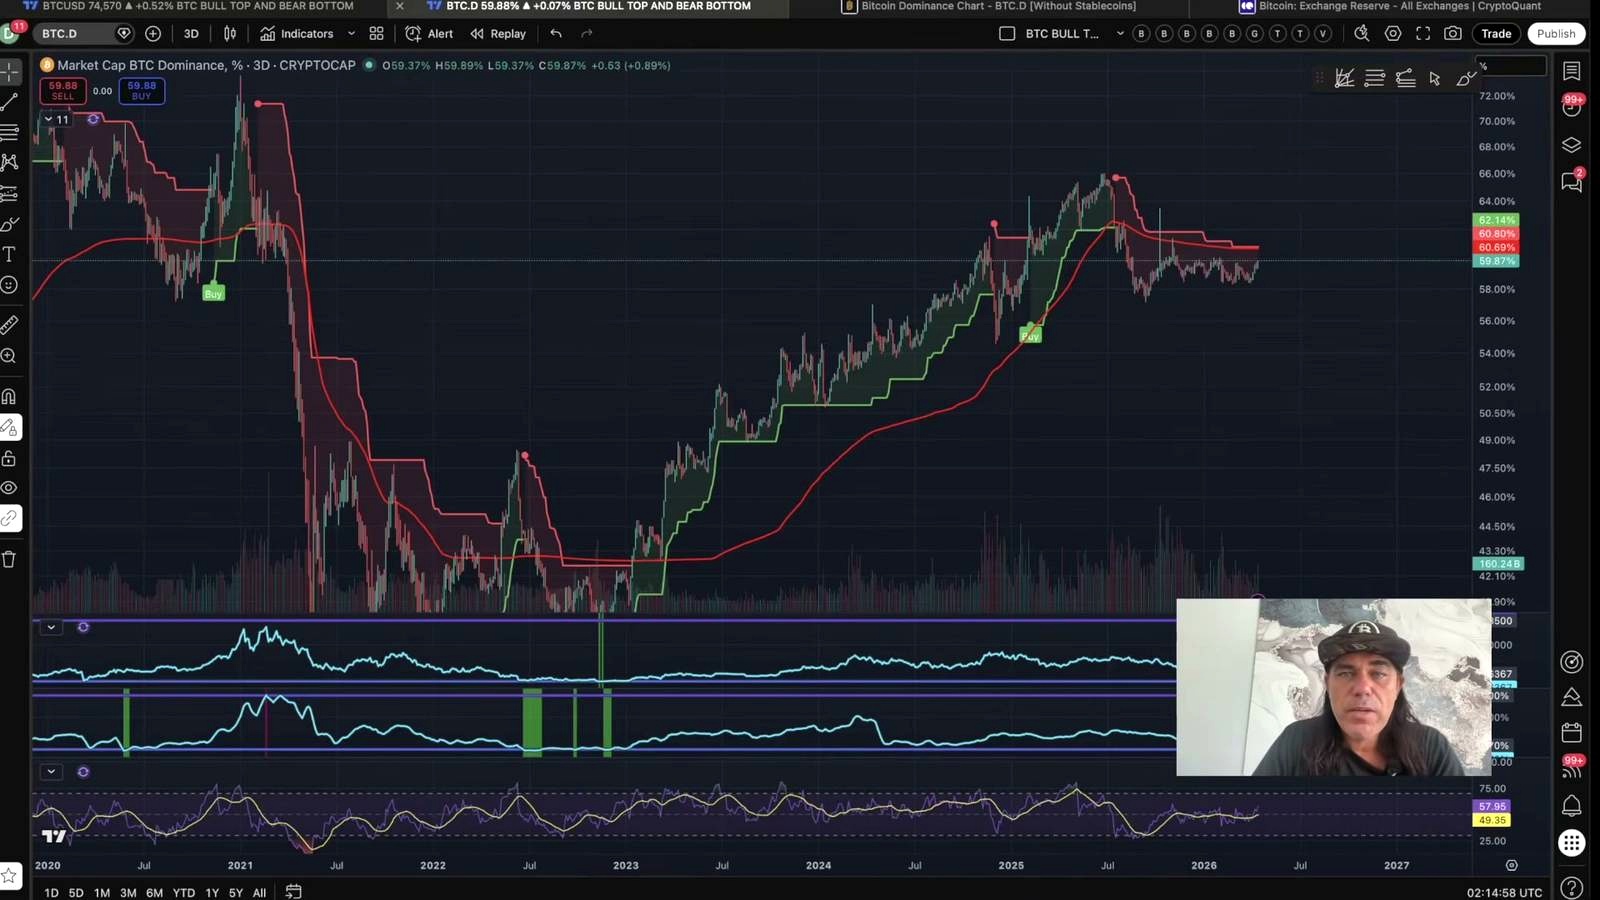Expand the indicators favorites chevron
Screen dimensions: 1600x900
pos(351,33)
